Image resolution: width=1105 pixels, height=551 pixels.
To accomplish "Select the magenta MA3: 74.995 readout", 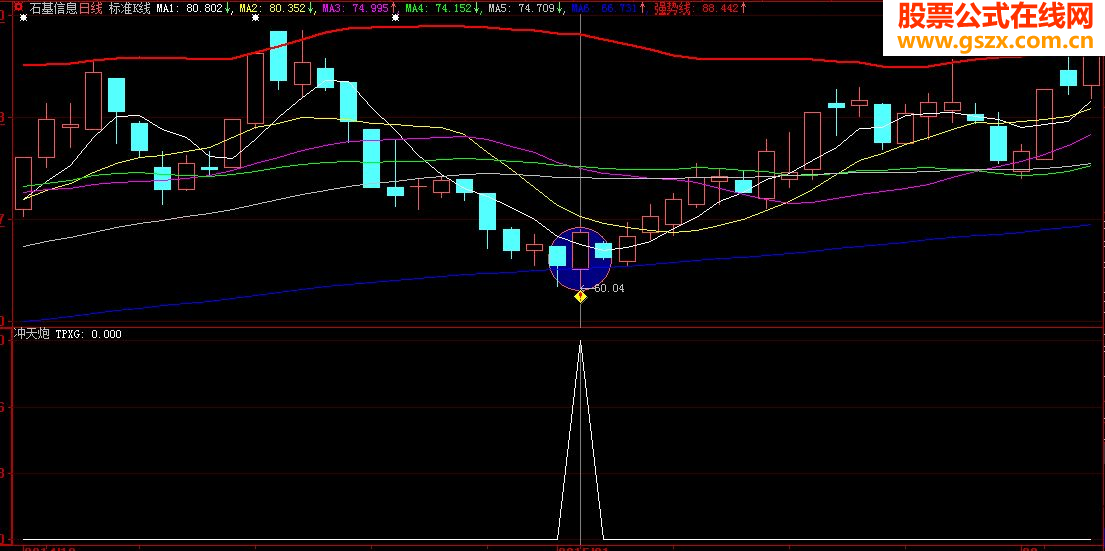I will click(x=354, y=8).
